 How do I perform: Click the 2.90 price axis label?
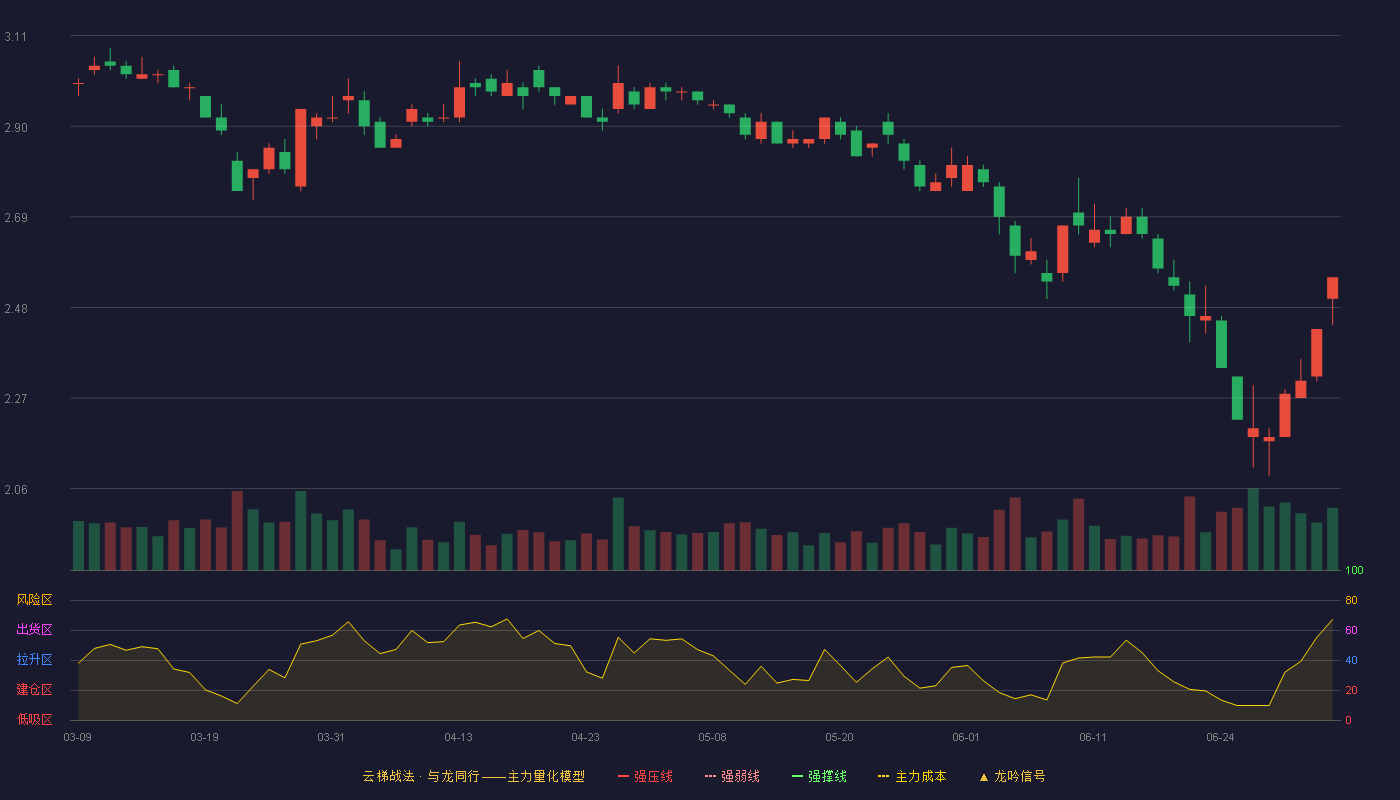(x=15, y=128)
